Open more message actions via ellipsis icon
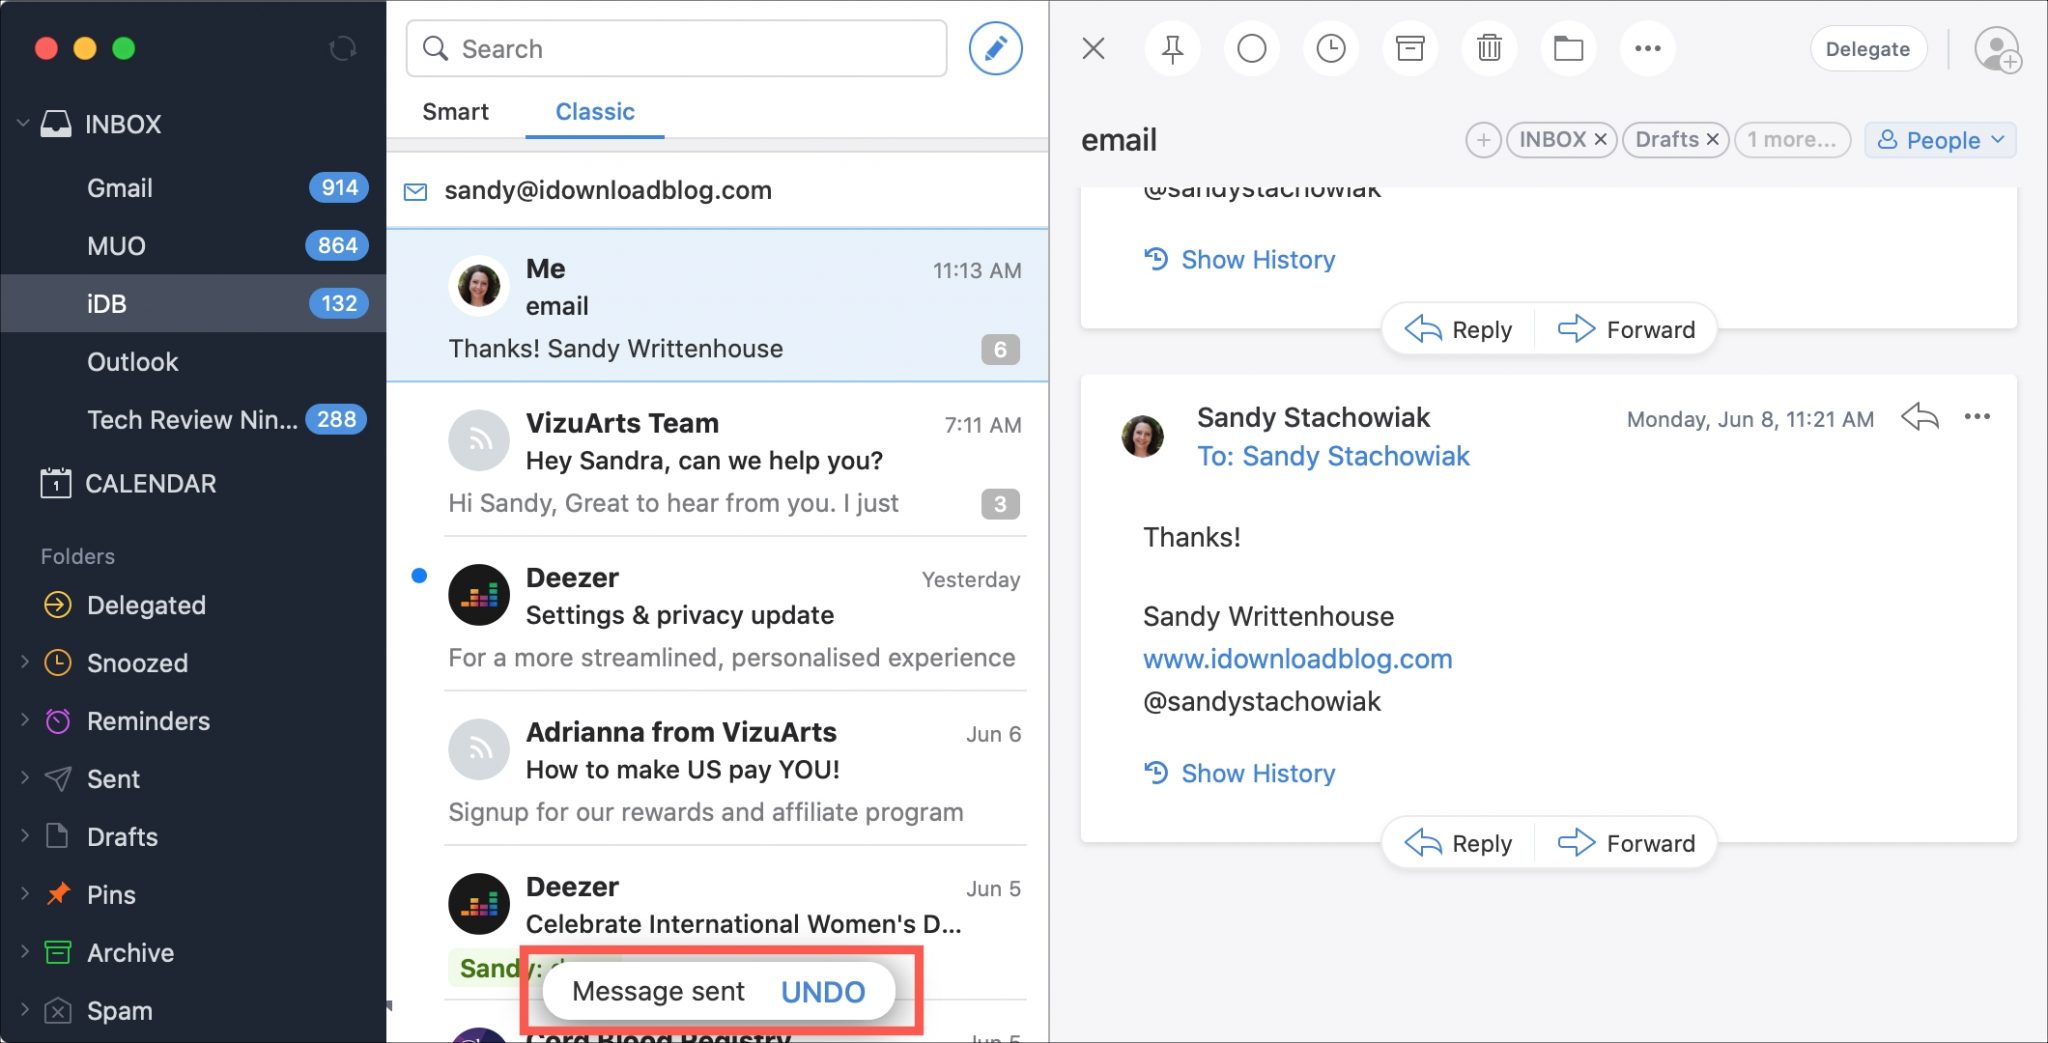2048x1043 pixels. point(1646,48)
